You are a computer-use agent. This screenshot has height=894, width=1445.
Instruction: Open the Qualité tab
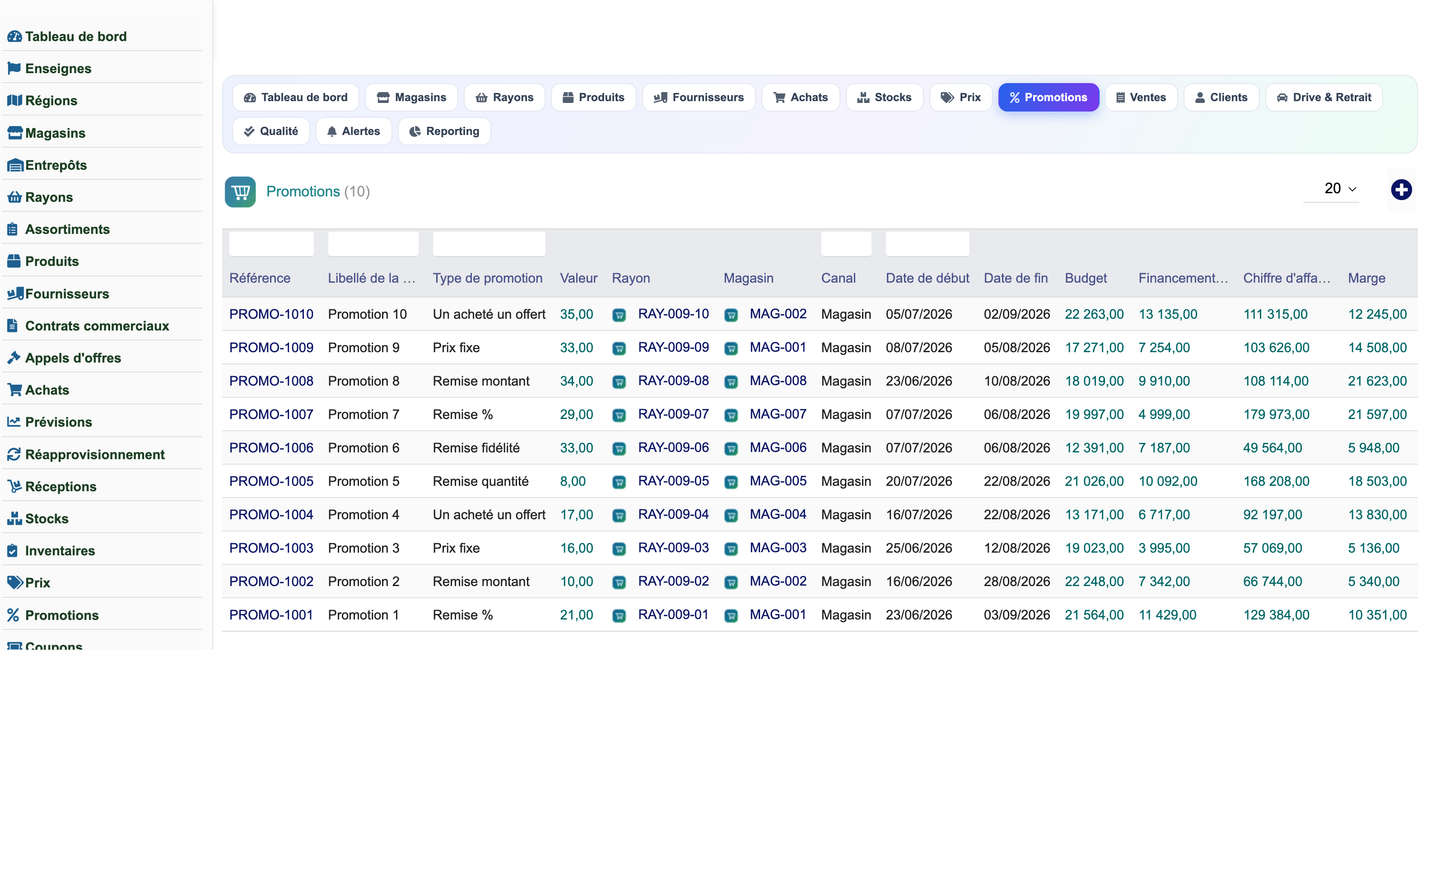pyautogui.click(x=271, y=131)
